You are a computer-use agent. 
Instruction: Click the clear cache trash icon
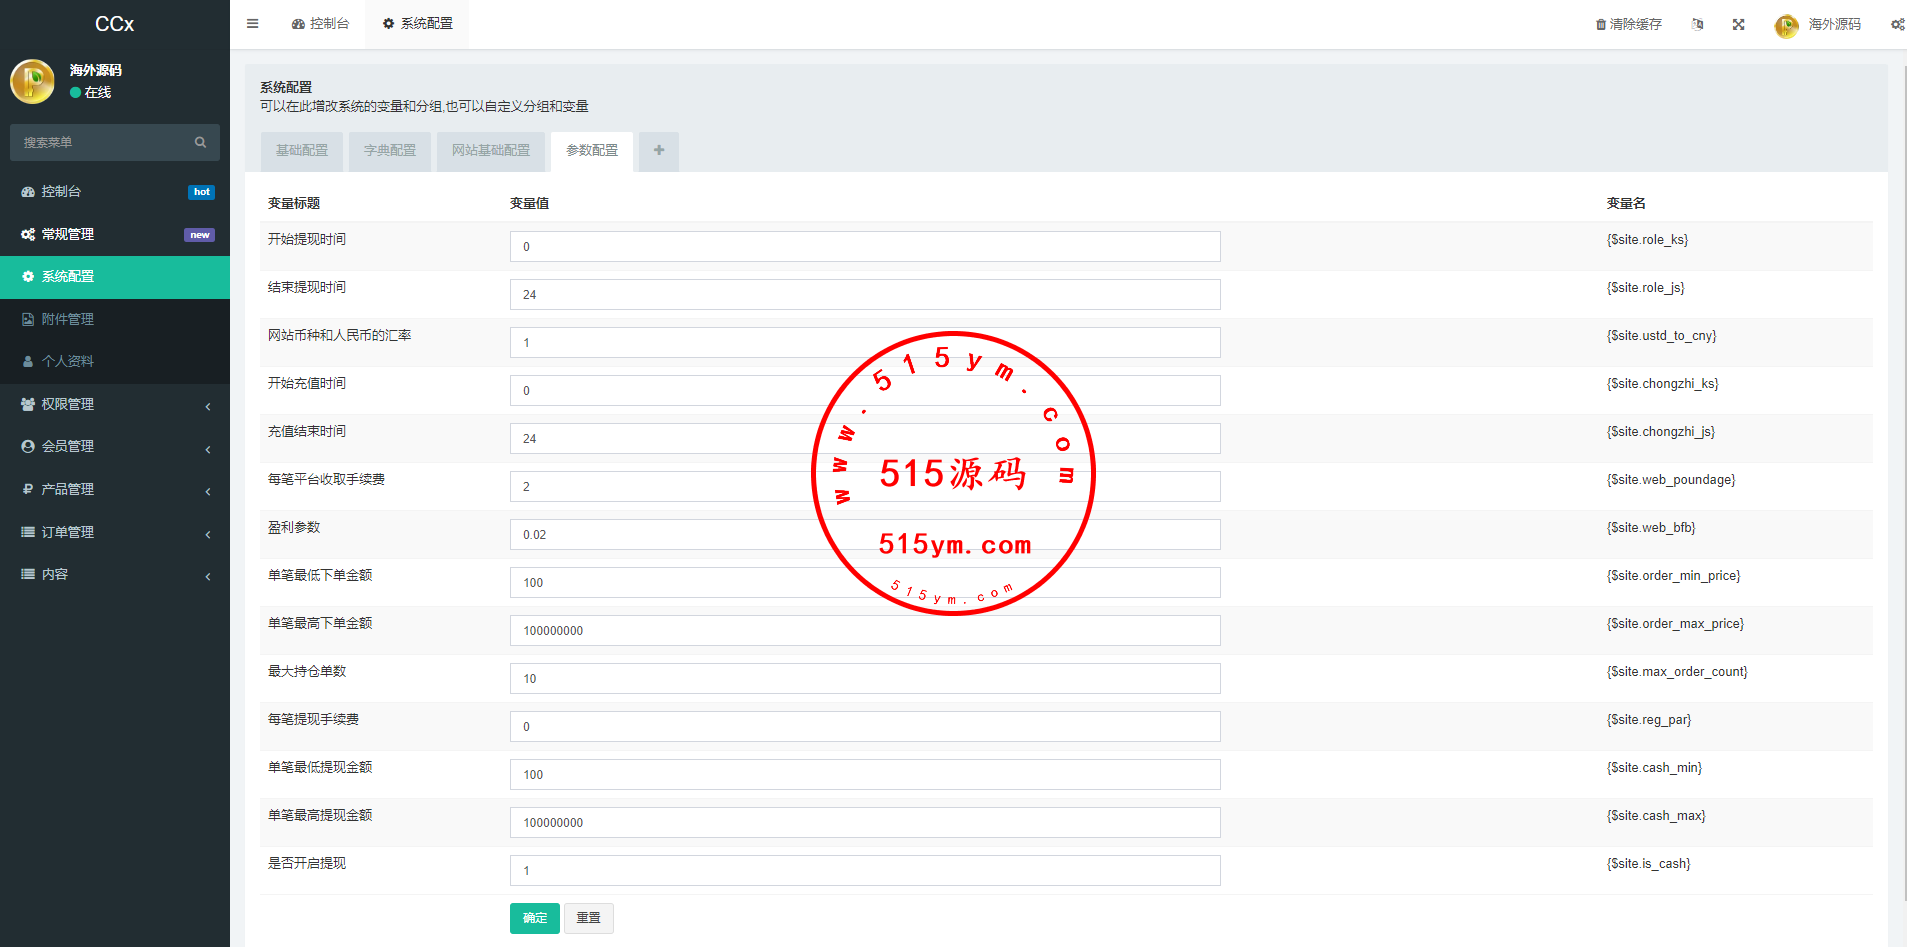tap(1600, 25)
